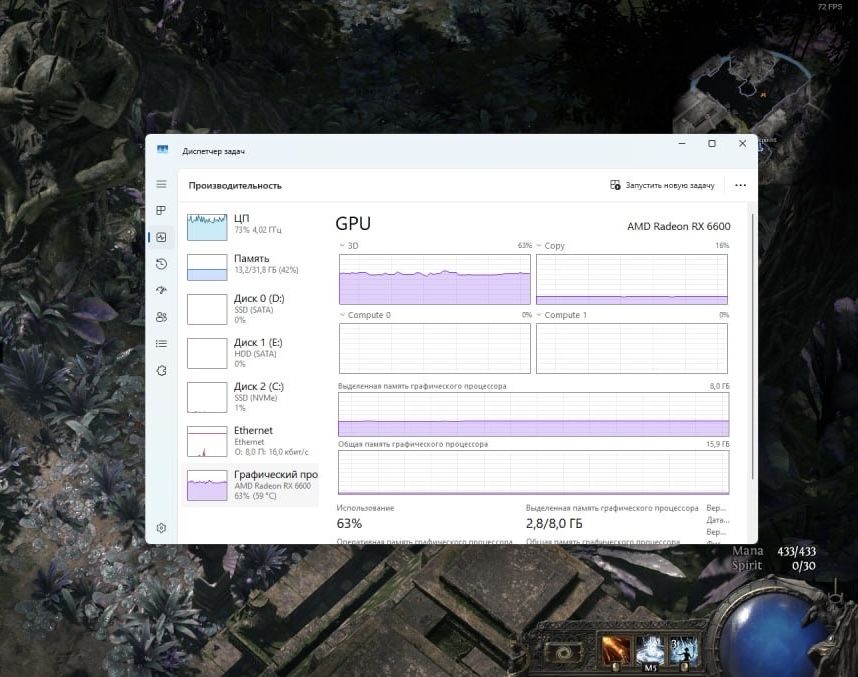Viewport: 858px width, 677px height.
Task: Open the three-dot more options menu
Action: (740, 186)
